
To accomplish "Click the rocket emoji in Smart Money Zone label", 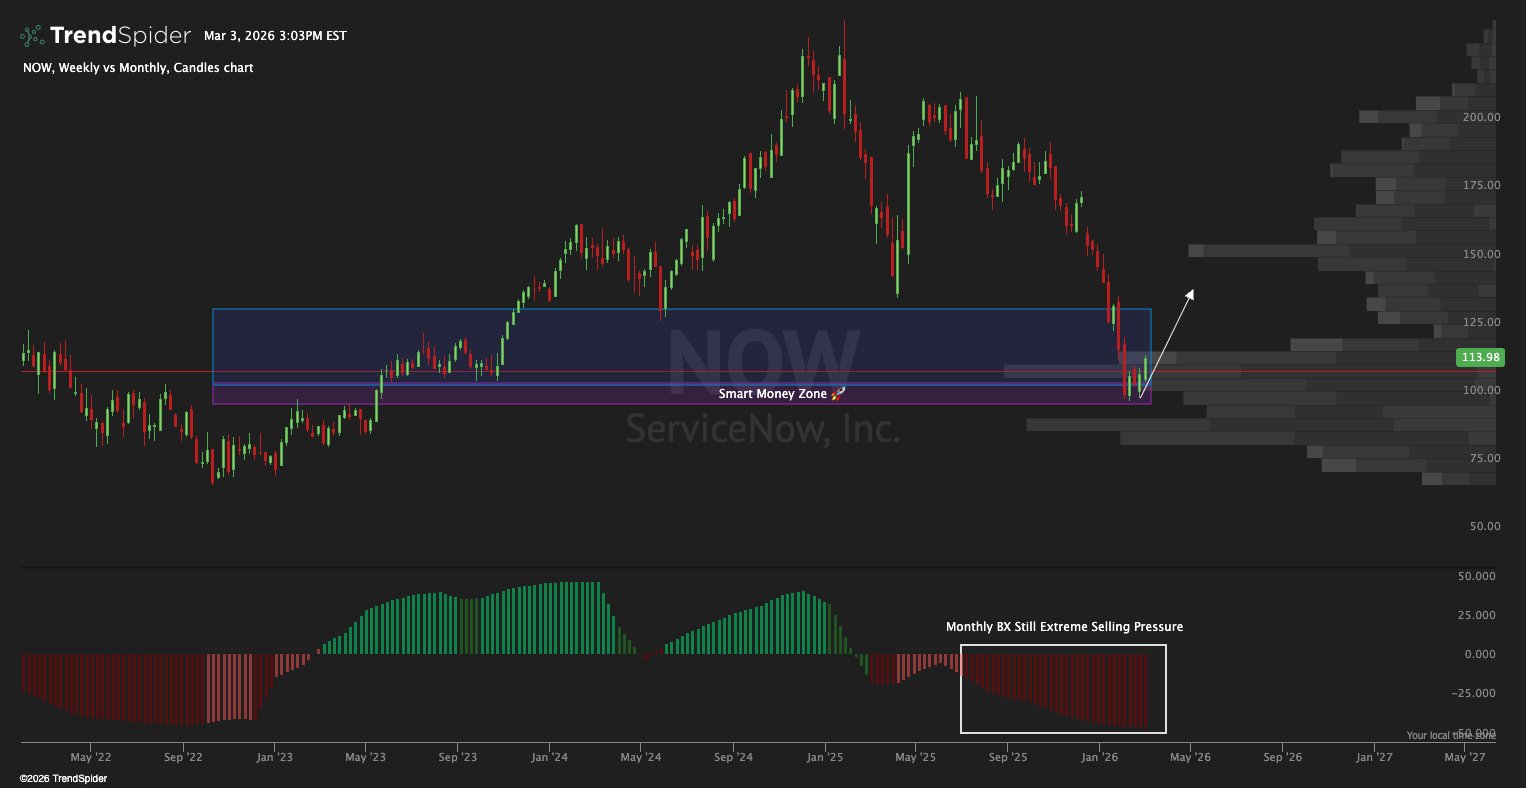I will point(838,394).
